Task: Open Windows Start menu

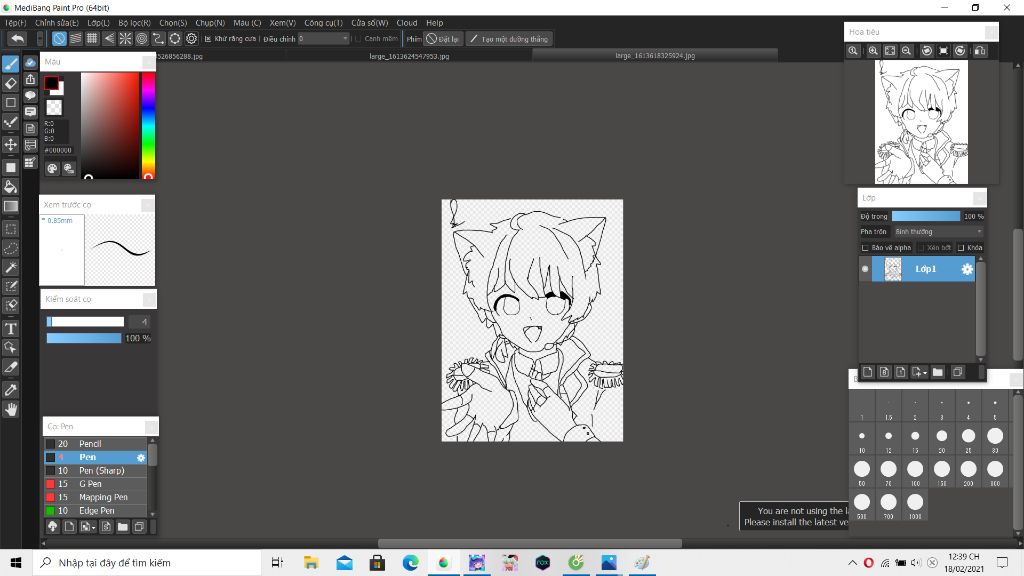Action: [x=16, y=562]
